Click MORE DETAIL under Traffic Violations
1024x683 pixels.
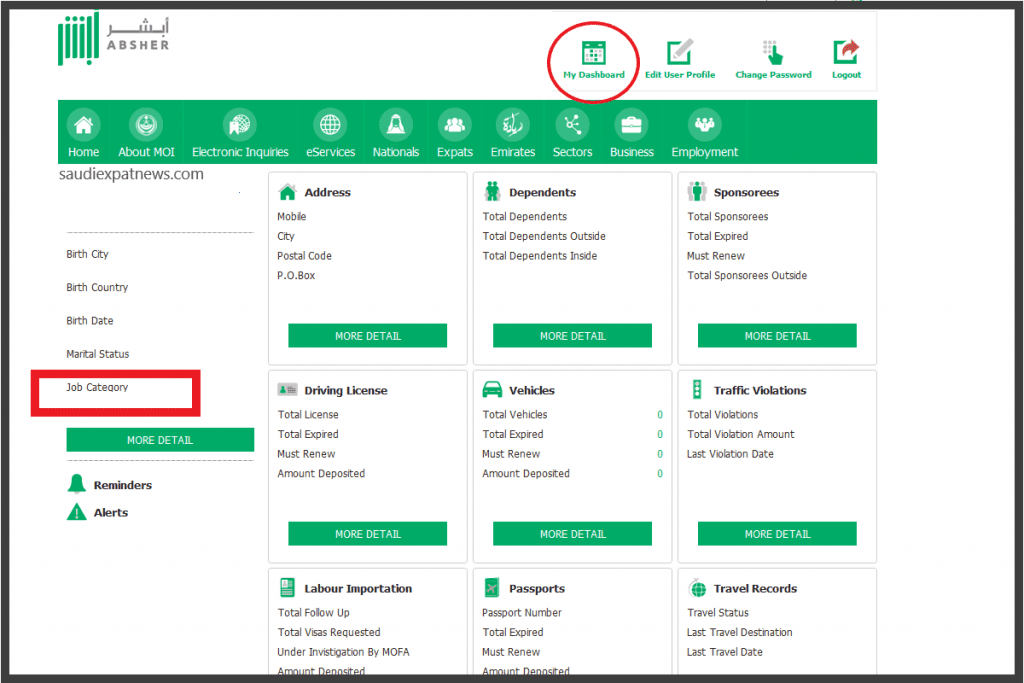click(777, 533)
